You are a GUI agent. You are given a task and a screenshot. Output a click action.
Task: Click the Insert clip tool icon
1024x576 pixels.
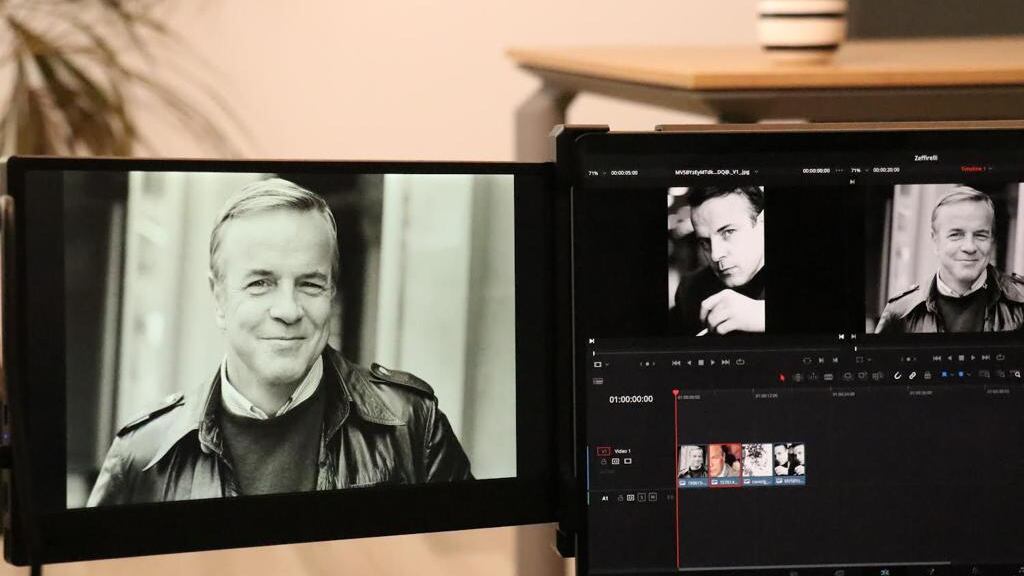tap(848, 376)
